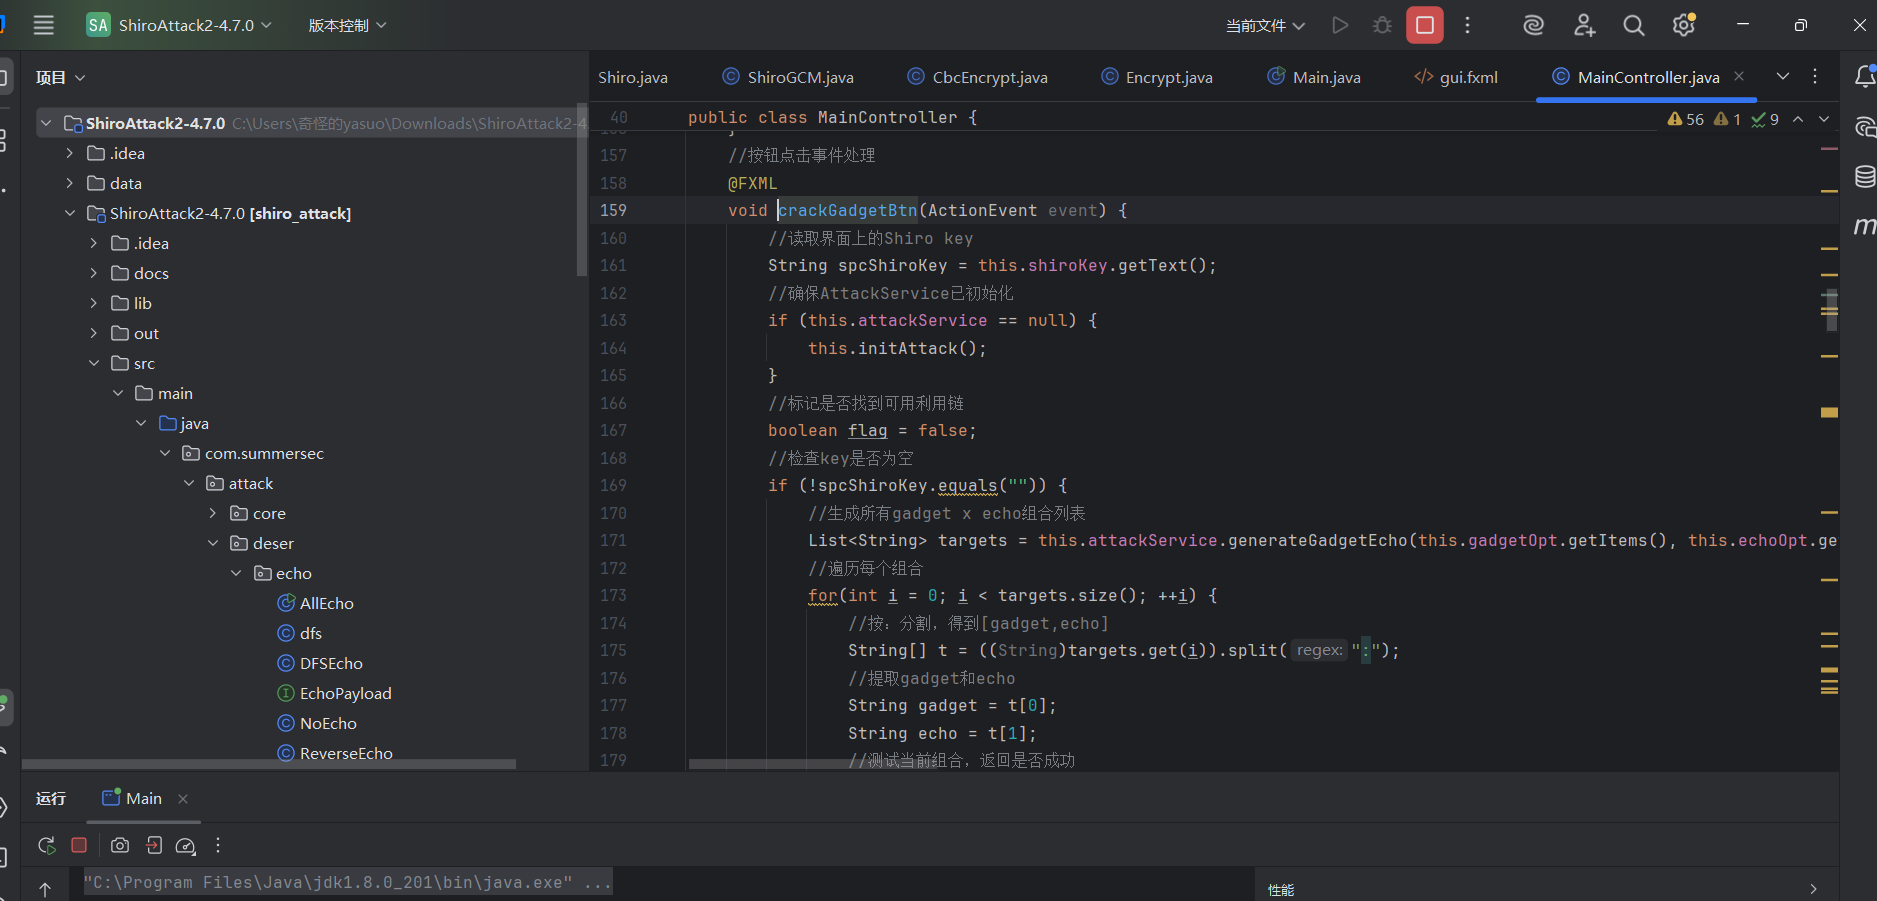Open the main hamburger menu
The width and height of the screenshot is (1877, 901).
[x=44, y=25]
